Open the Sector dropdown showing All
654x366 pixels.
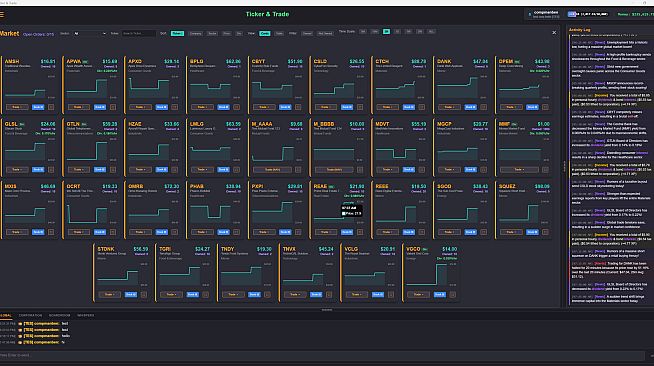(x=90, y=33)
